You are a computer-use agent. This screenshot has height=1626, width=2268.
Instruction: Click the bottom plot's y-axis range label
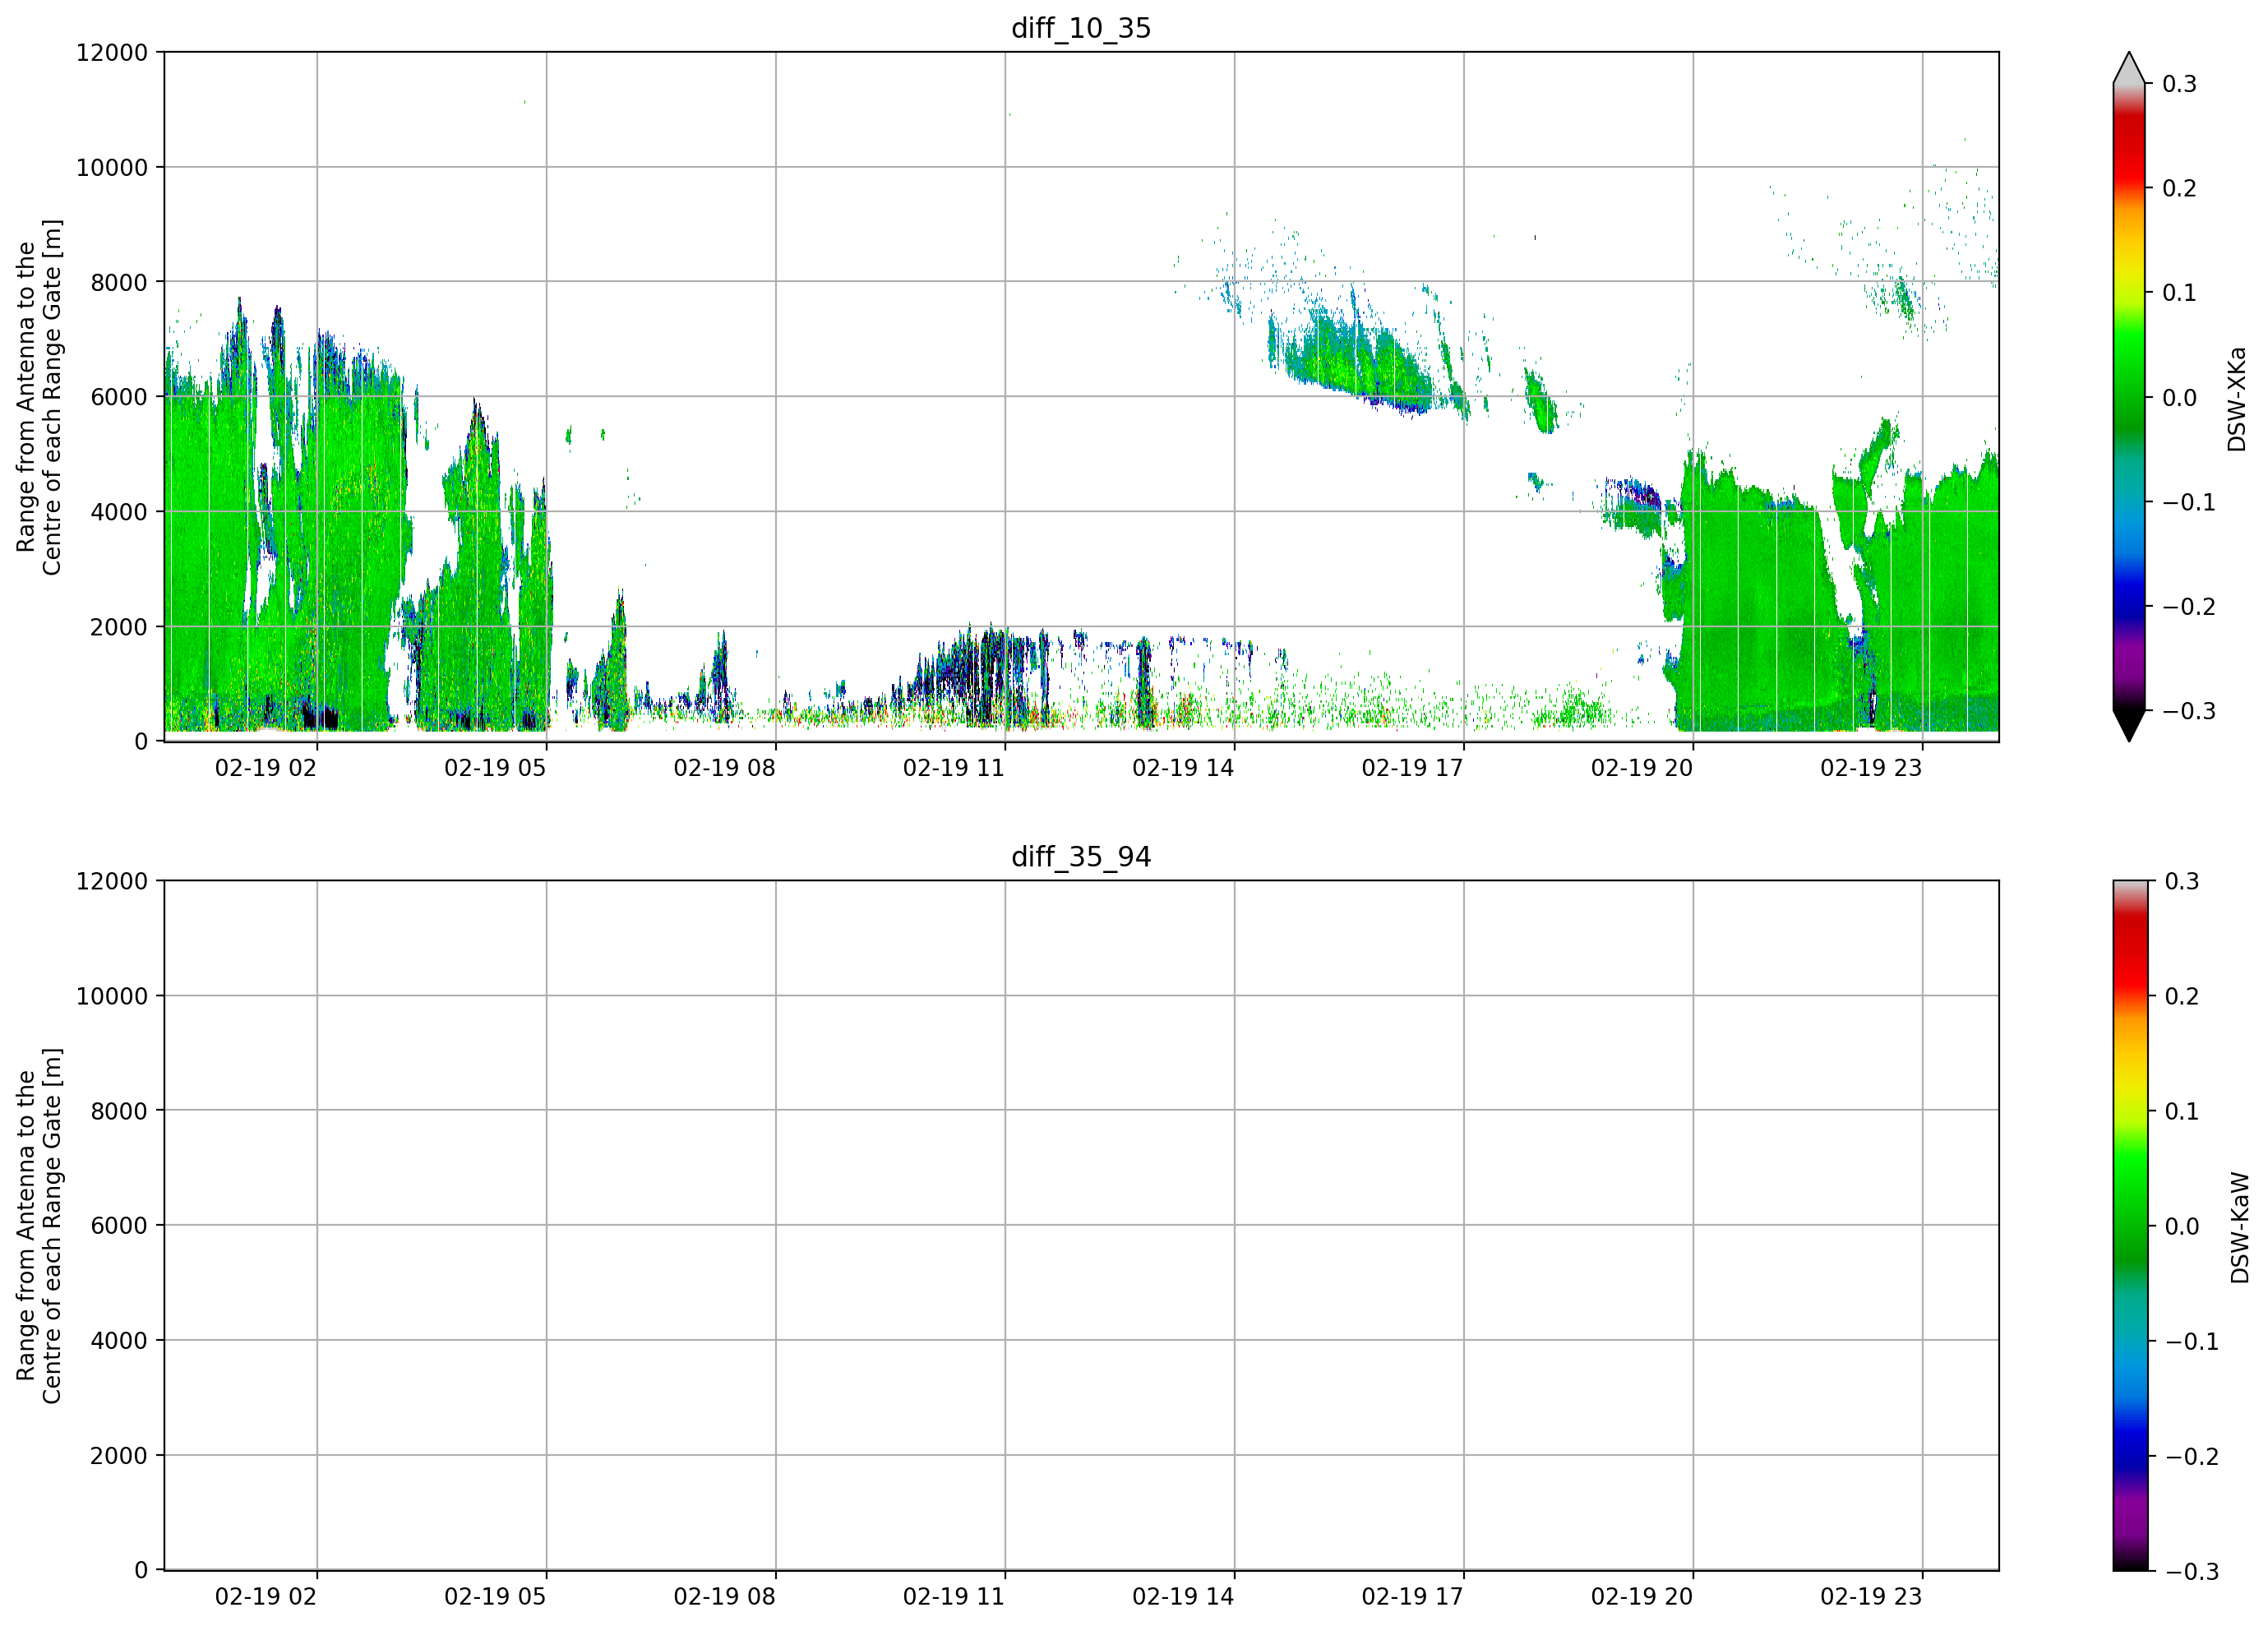tap(39, 1226)
